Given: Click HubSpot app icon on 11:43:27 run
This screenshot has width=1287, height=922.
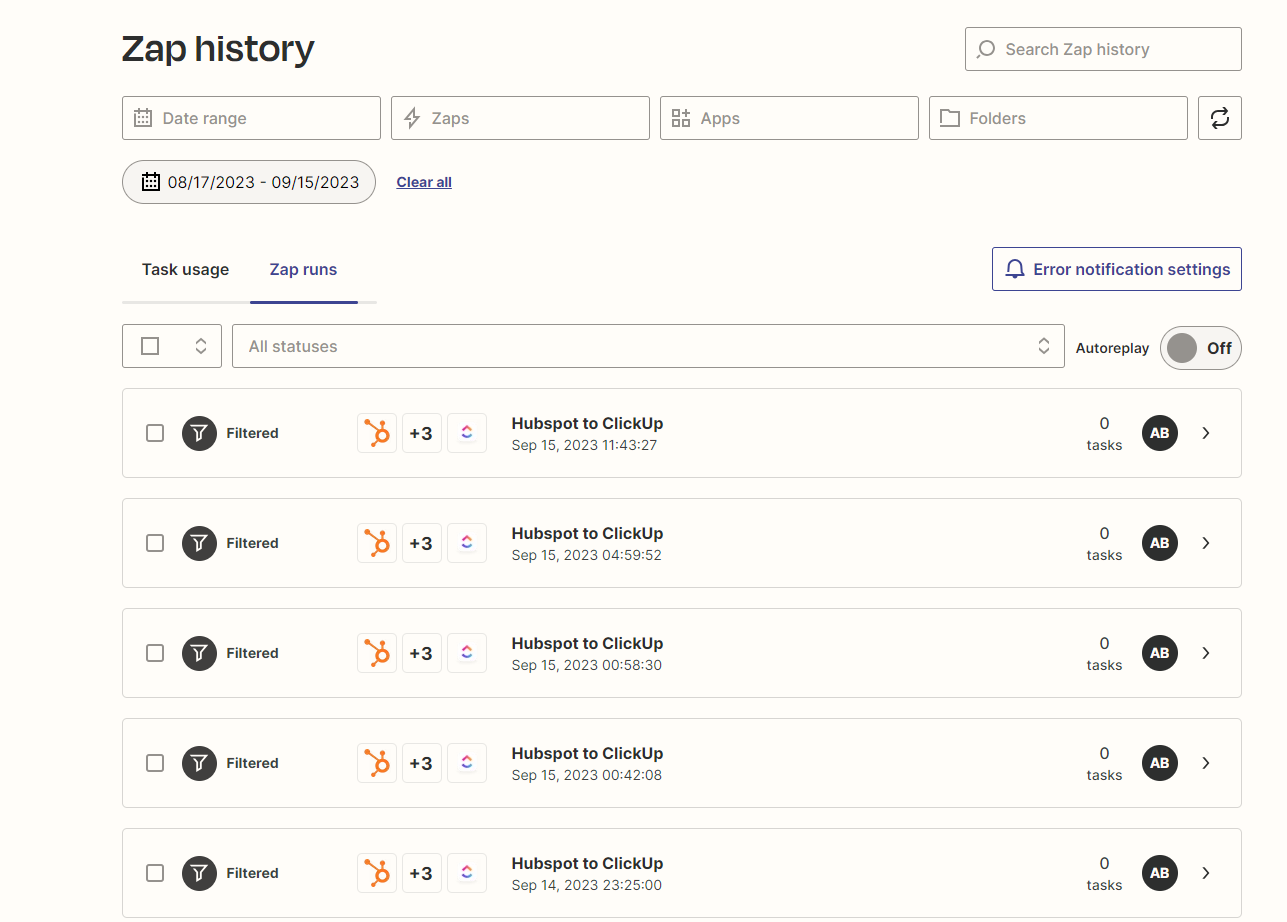Looking at the screenshot, I should tap(377, 433).
